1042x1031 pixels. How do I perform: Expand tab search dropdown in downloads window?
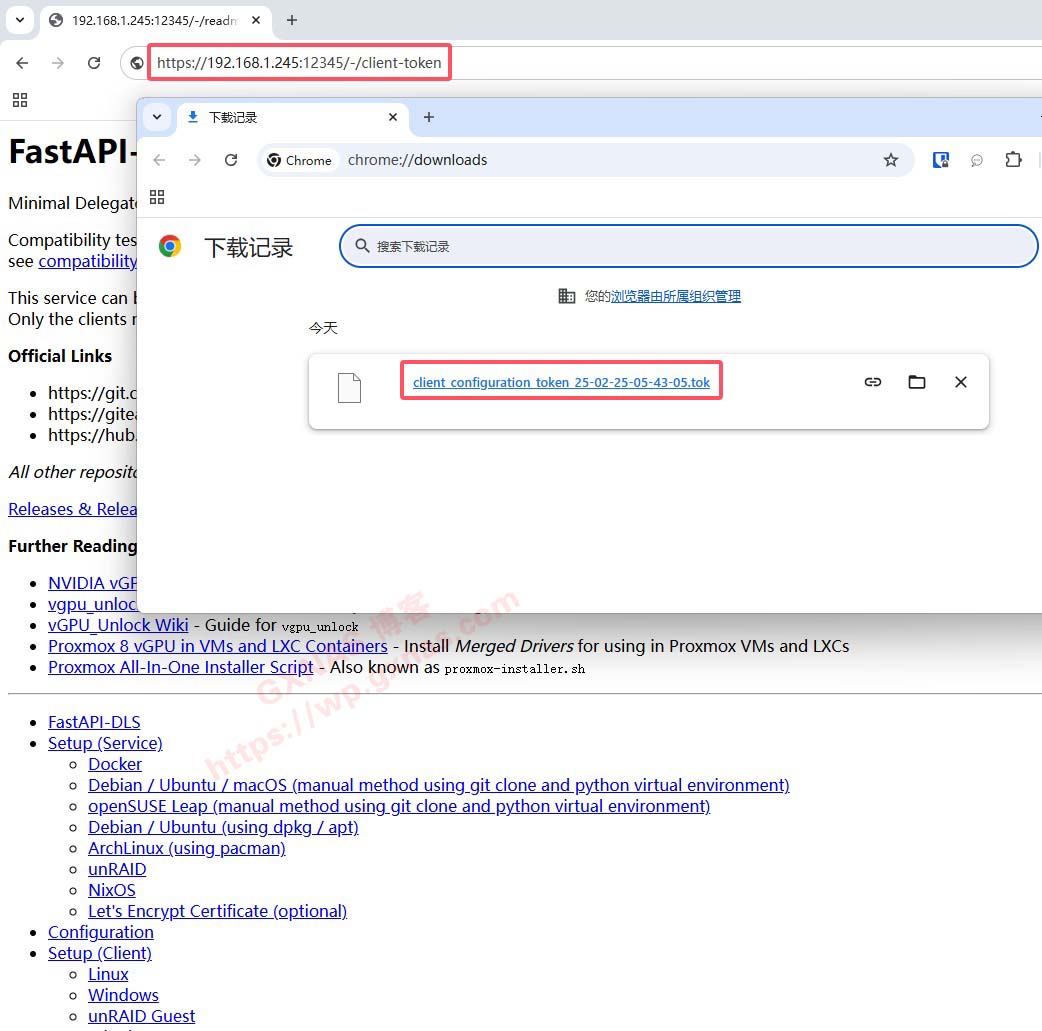[x=157, y=117]
